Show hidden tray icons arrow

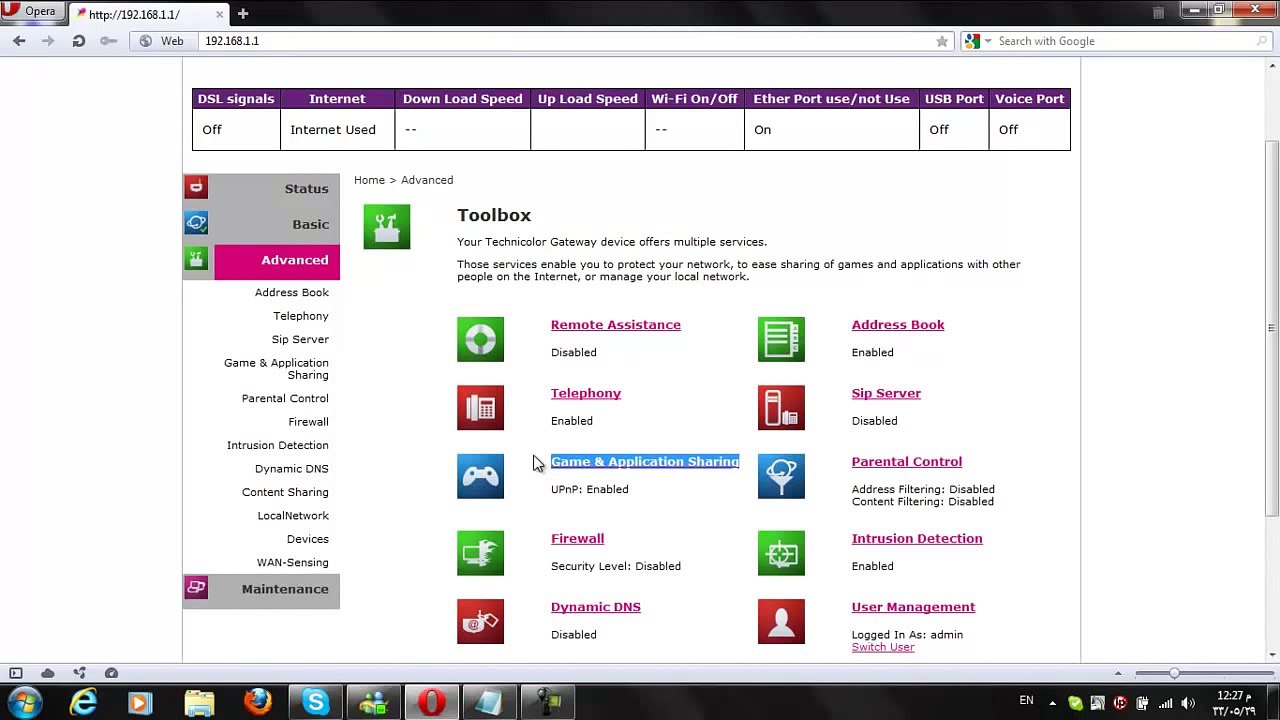(x=1053, y=702)
